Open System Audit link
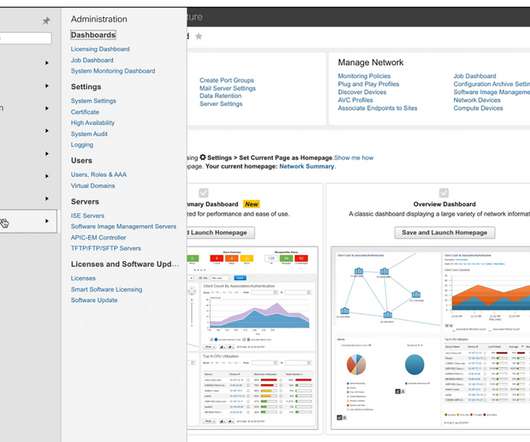530x442 pixels. tap(89, 134)
